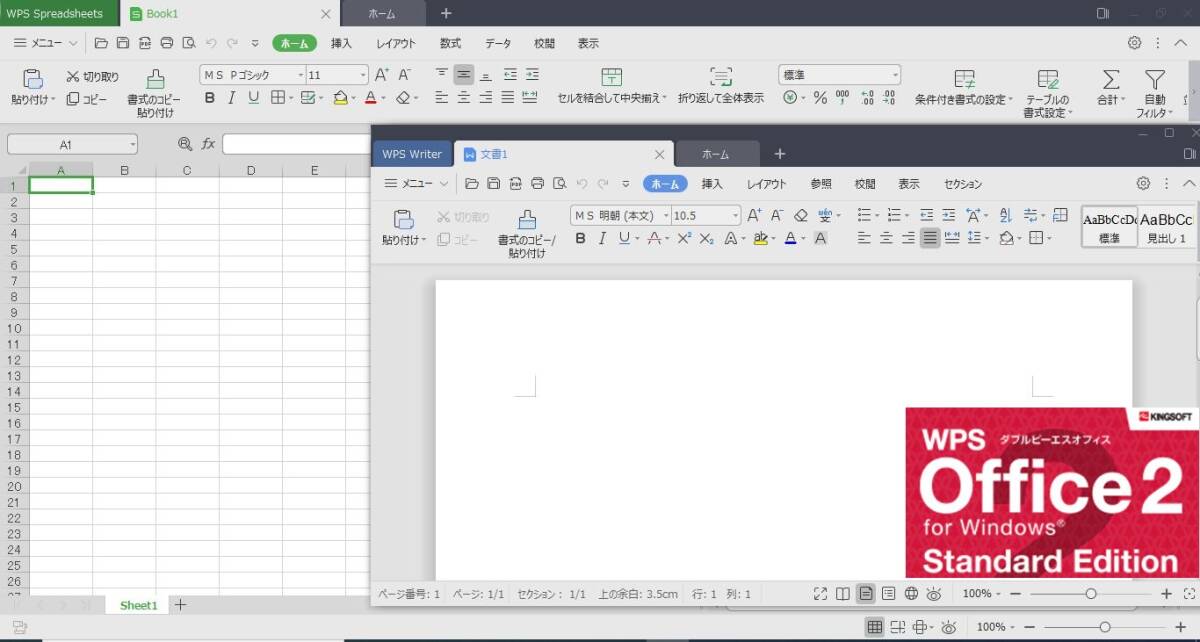
Task: Toggle Bold in Writer ribbon
Action: (x=580, y=239)
